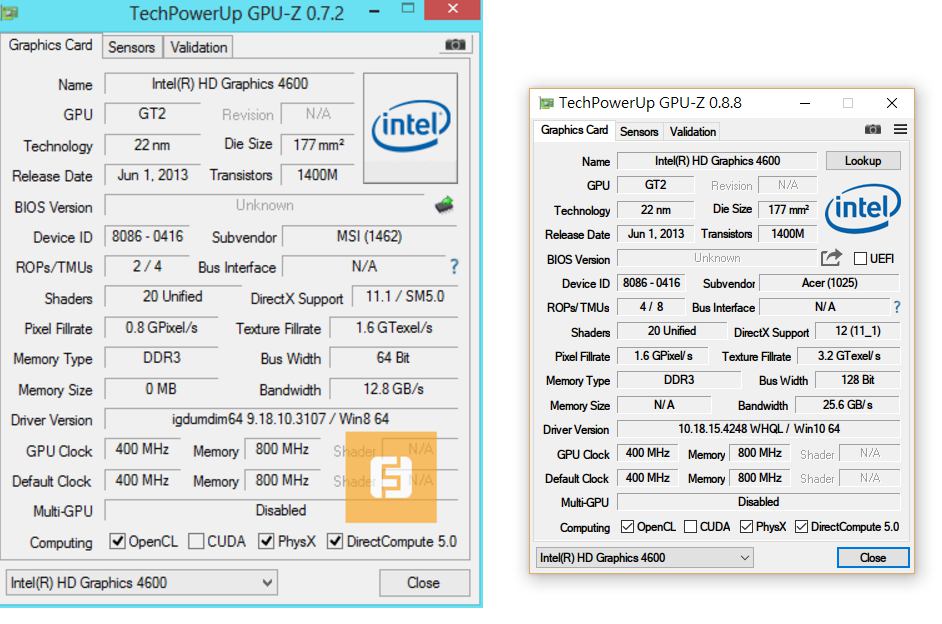Image resolution: width=942 pixels, height=624 pixels.
Task: Switch to Validation tab in GPU-Z 0.7.2
Action: pos(198,47)
